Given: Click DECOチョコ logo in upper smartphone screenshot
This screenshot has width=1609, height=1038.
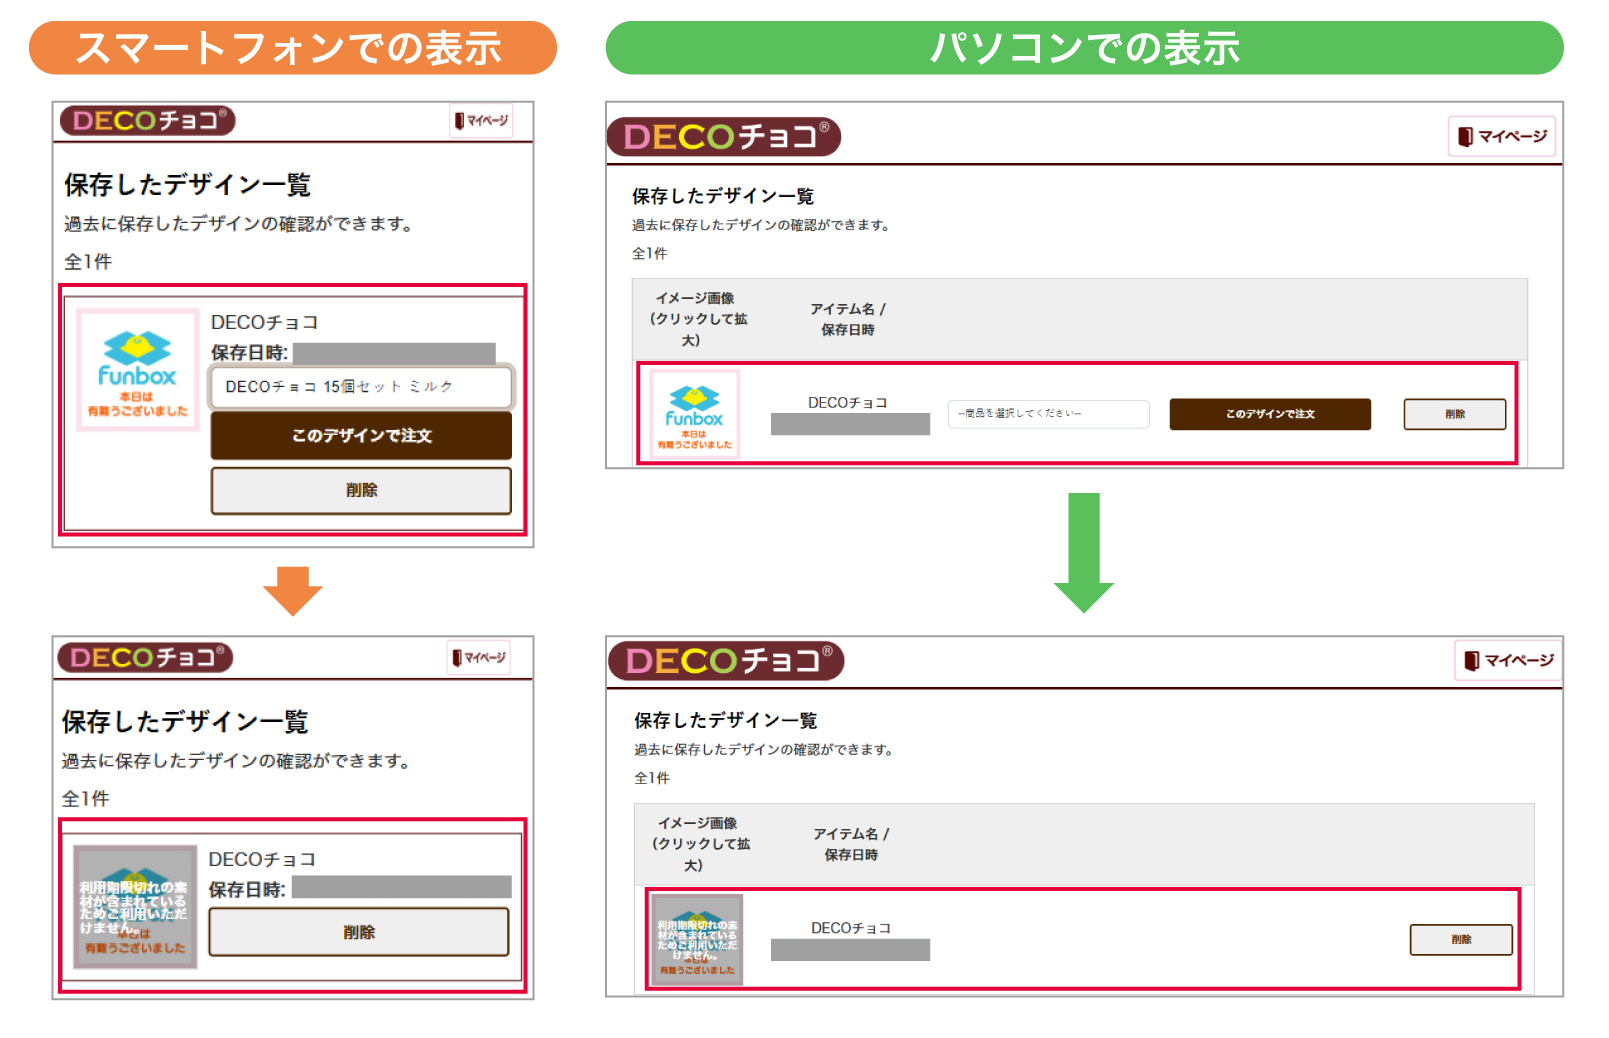Looking at the screenshot, I should (x=147, y=121).
